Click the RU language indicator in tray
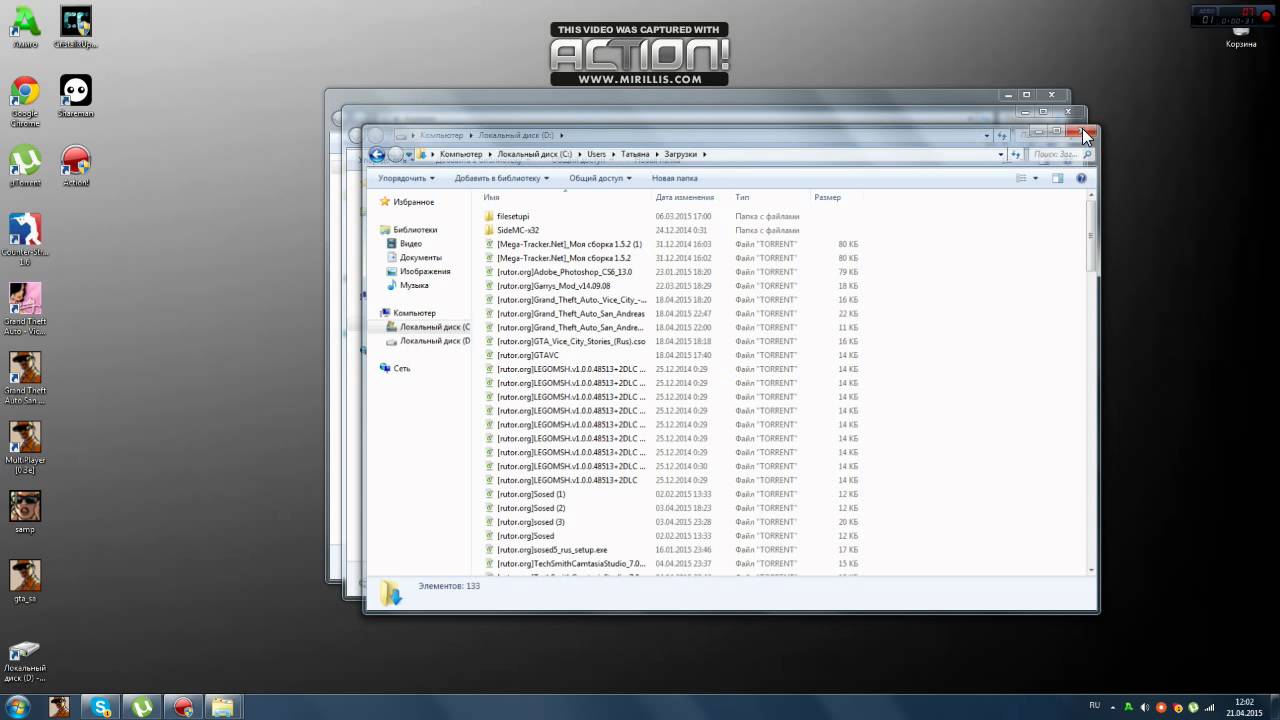The image size is (1280, 720). coord(1094,706)
